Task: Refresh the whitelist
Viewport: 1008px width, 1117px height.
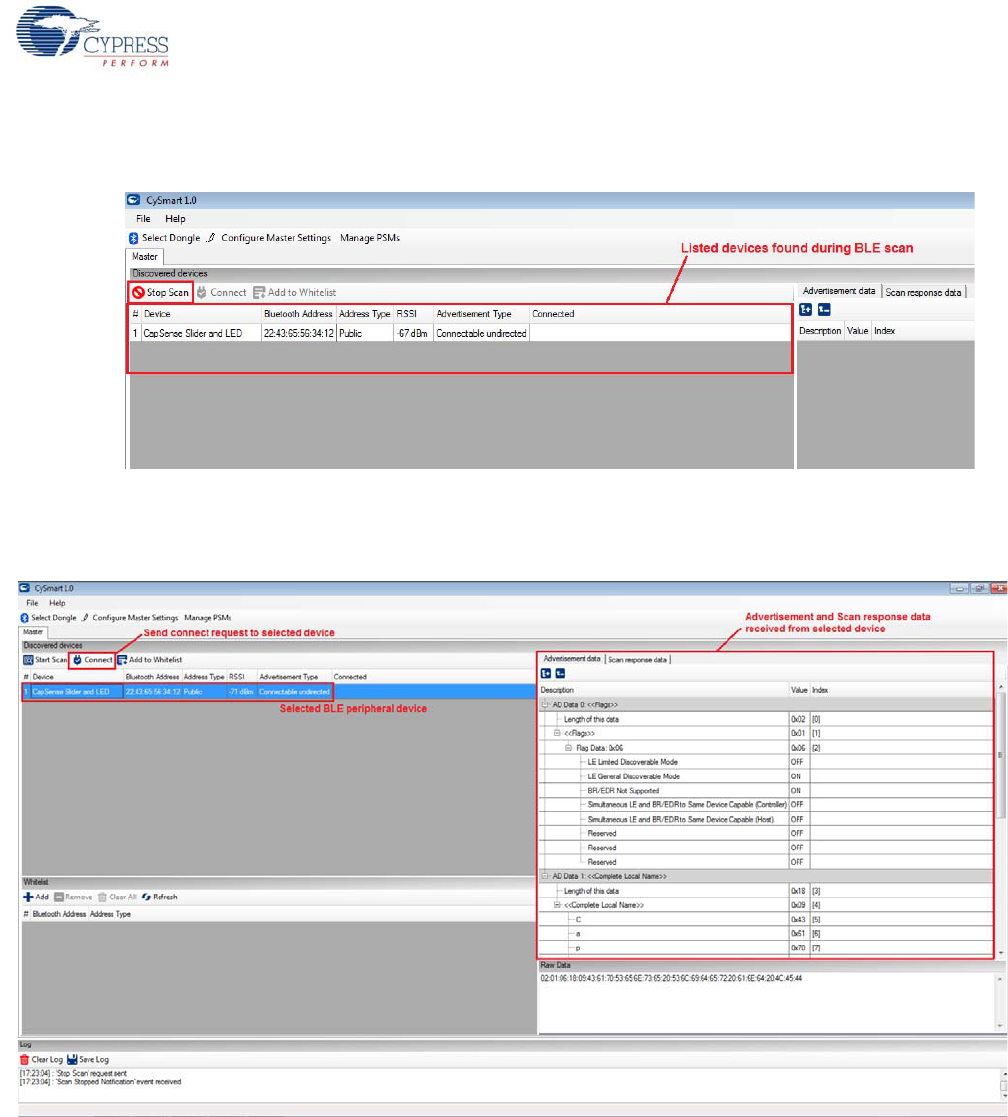Action: click(x=160, y=897)
